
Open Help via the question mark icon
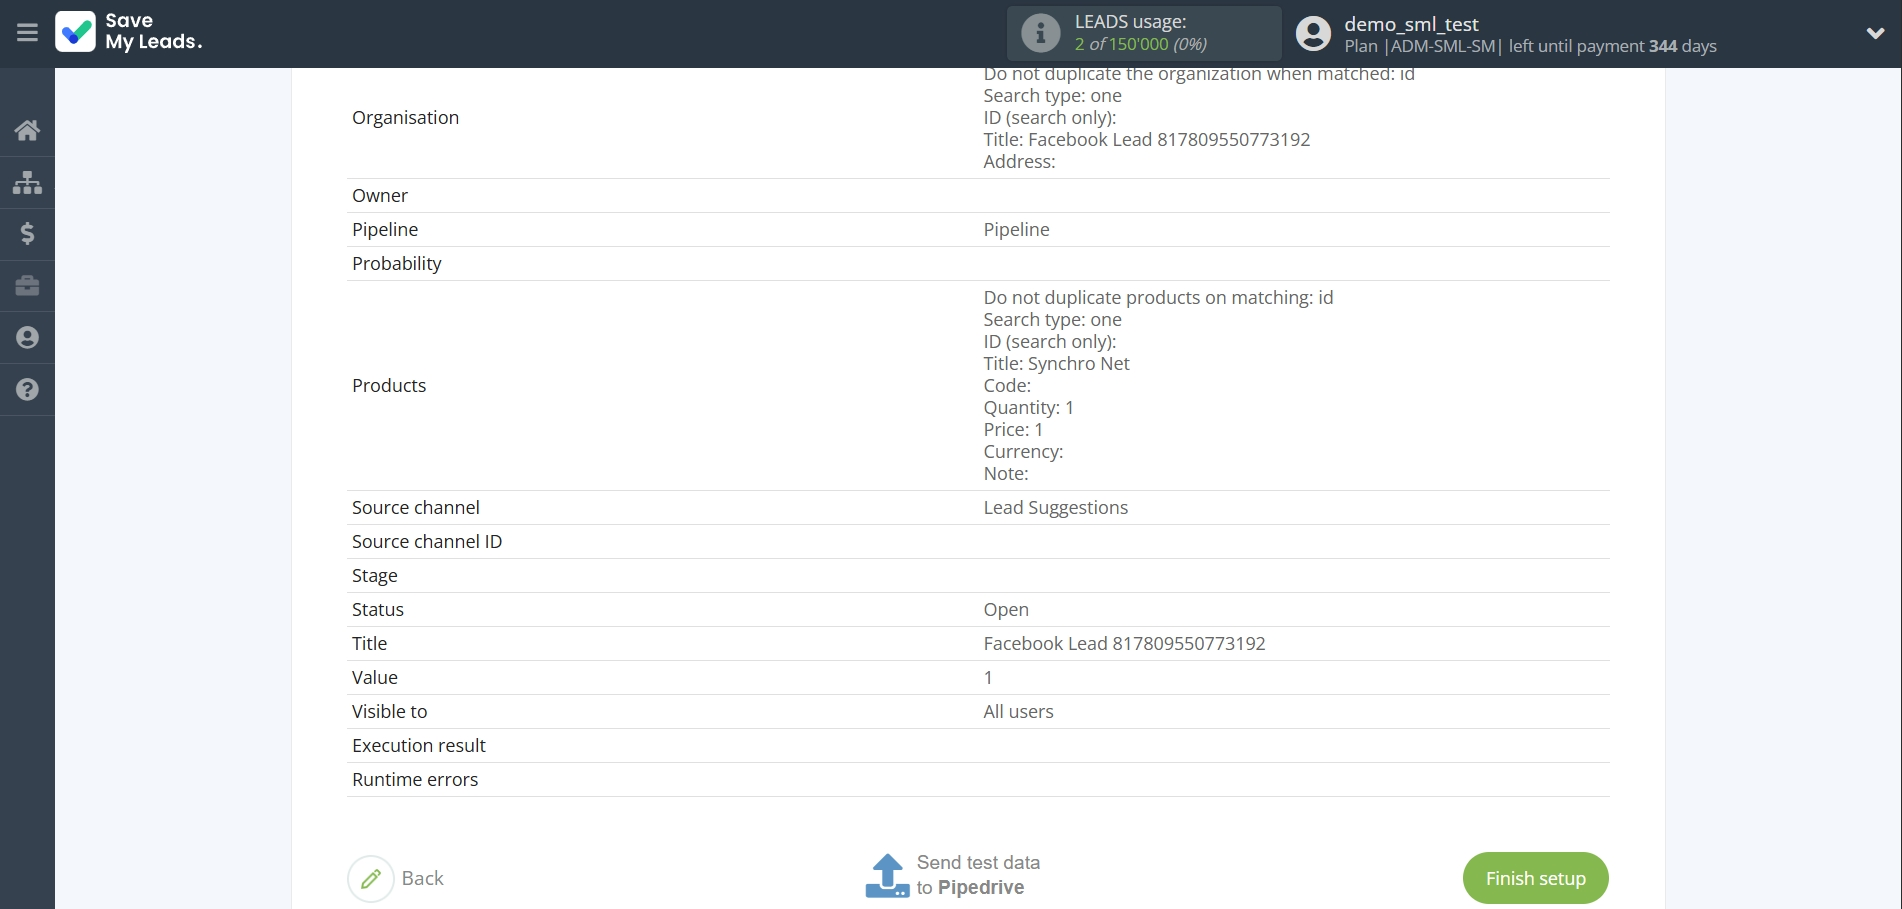click(x=27, y=390)
